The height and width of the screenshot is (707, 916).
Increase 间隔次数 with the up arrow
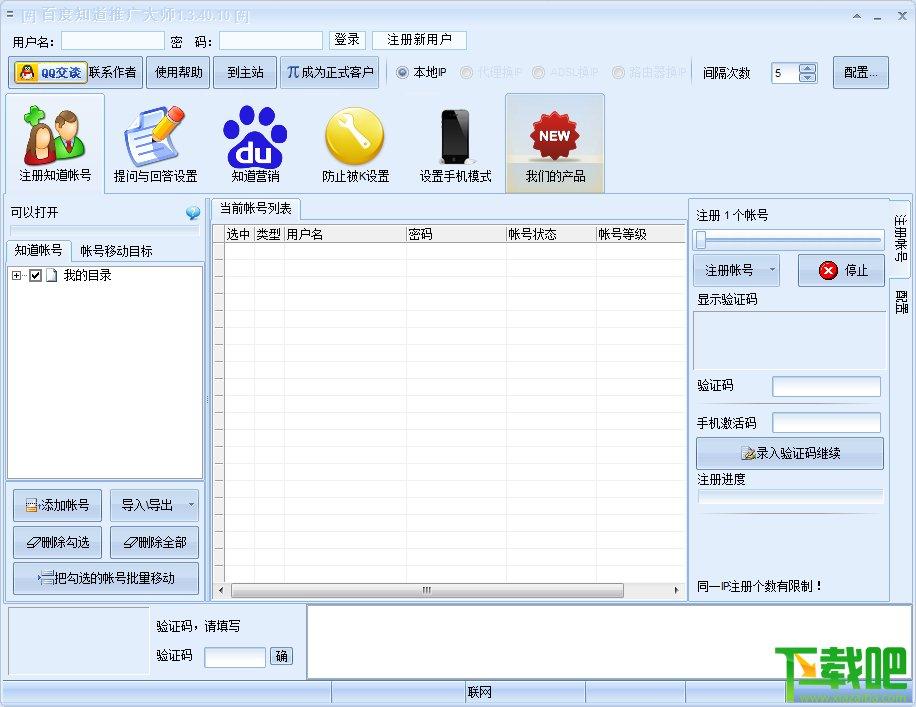point(807,68)
